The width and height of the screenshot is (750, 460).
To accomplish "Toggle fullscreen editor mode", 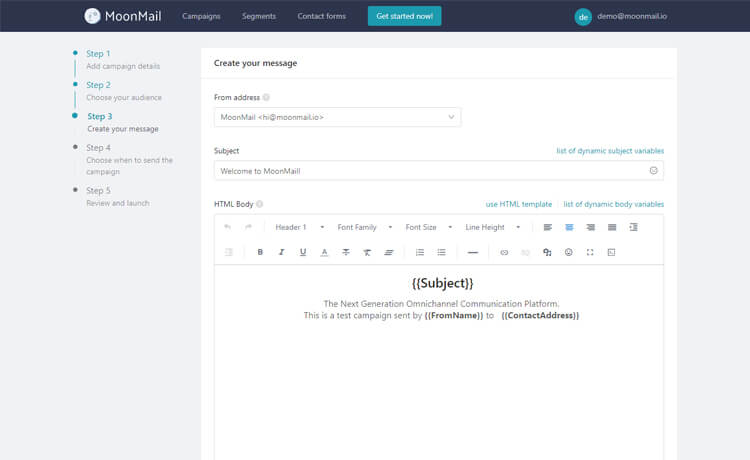I will tap(590, 252).
